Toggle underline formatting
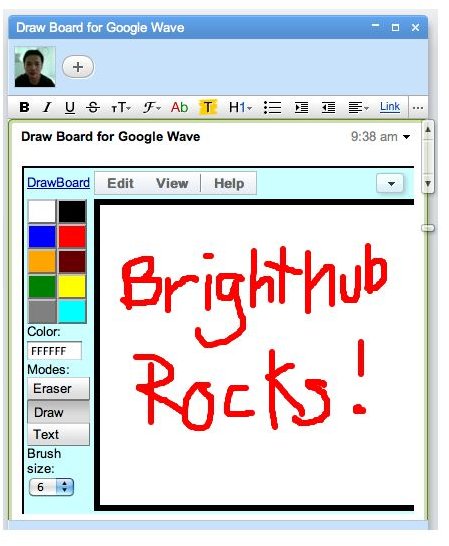 pos(70,108)
